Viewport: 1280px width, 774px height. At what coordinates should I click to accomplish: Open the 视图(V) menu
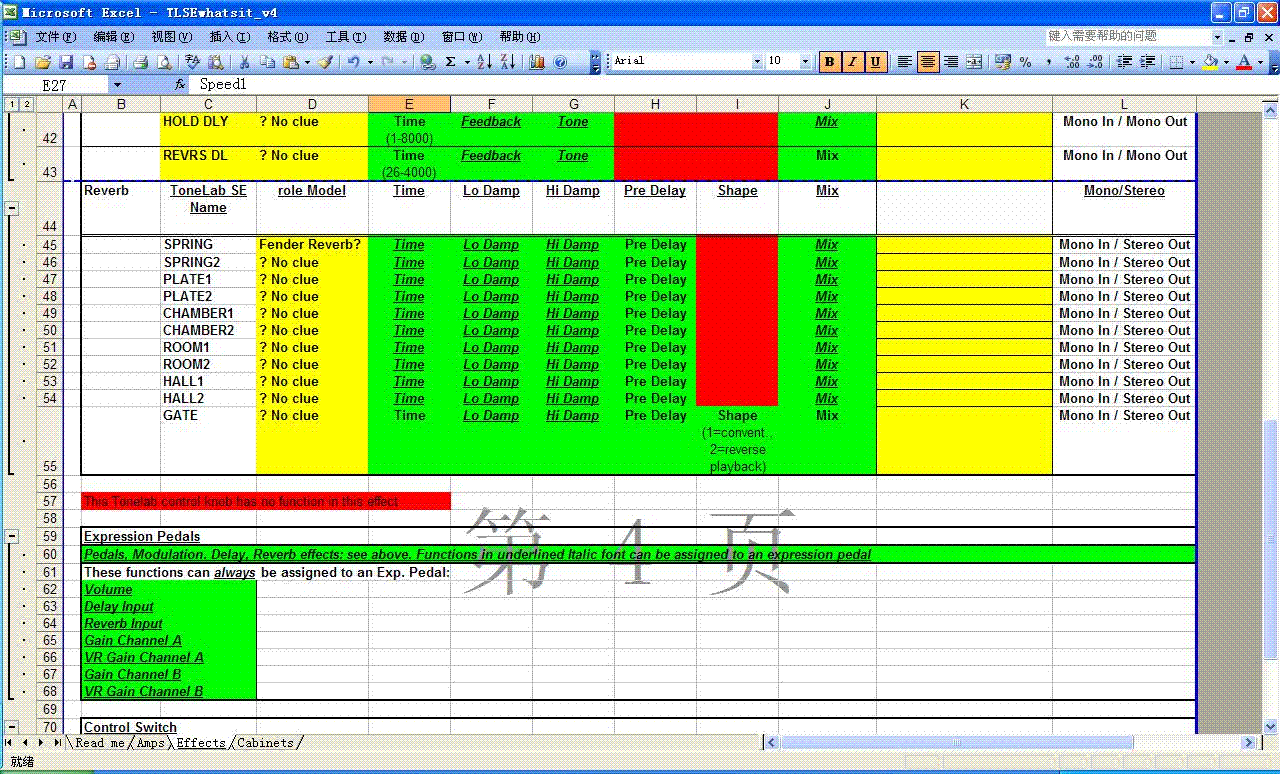tap(172, 37)
